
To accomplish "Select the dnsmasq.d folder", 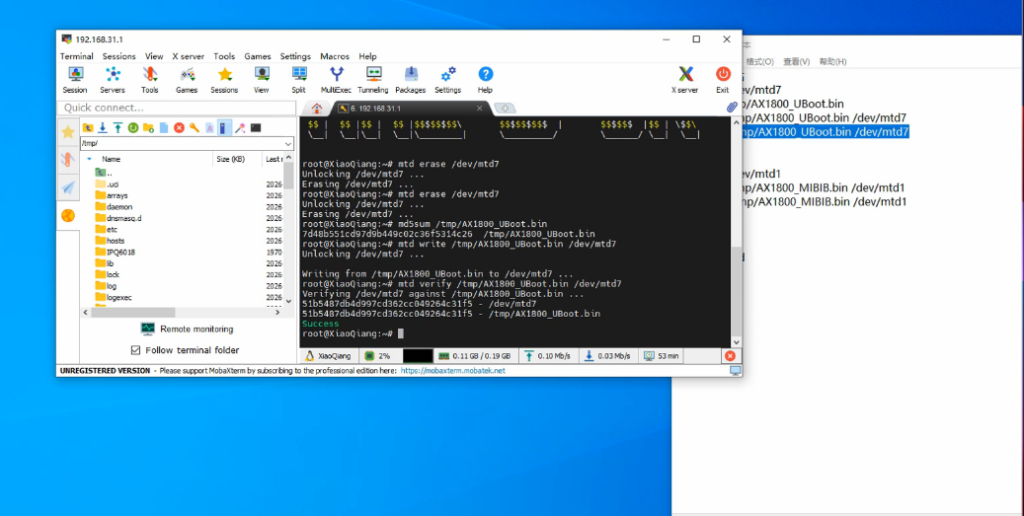I will click(123, 218).
